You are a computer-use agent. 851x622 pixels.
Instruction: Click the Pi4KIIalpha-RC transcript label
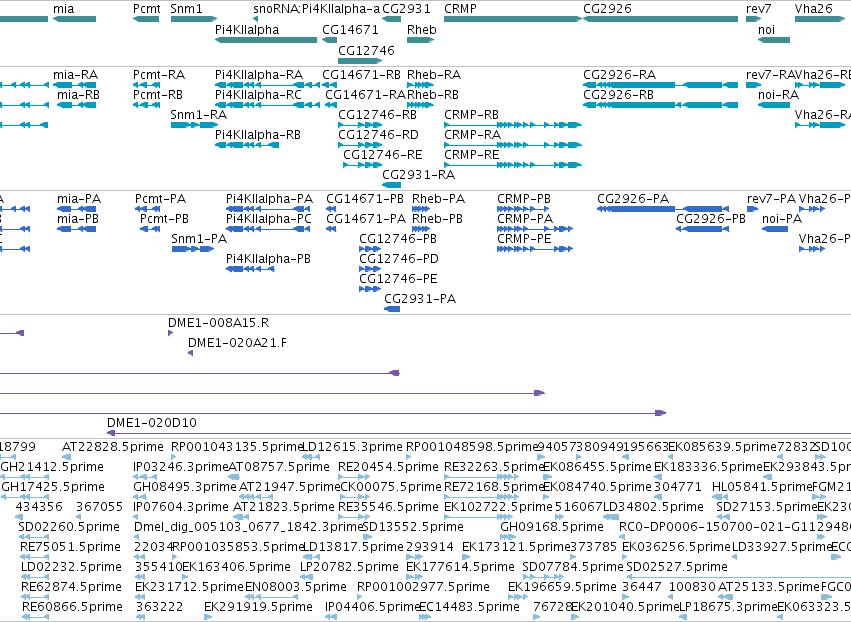tap(258, 94)
